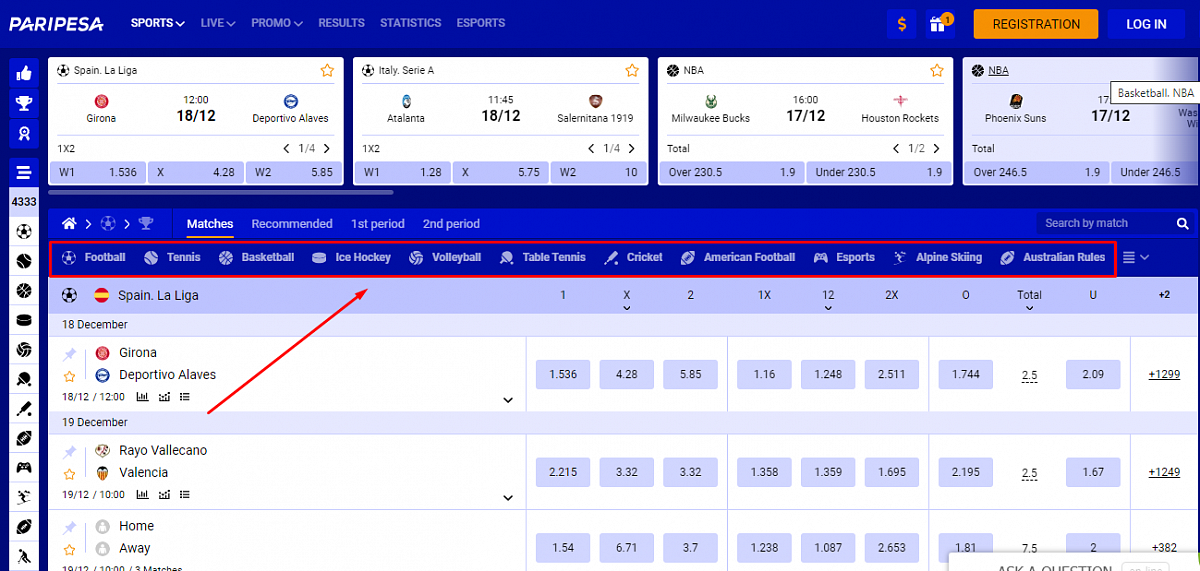Click the featured cards horizontal scrollbar
The width and height of the screenshot is (1200, 571).
221,192
